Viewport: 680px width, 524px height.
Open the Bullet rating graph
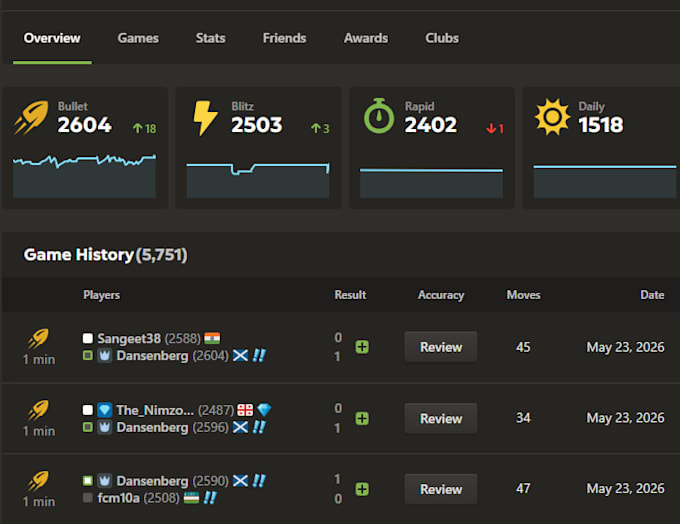(x=85, y=176)
